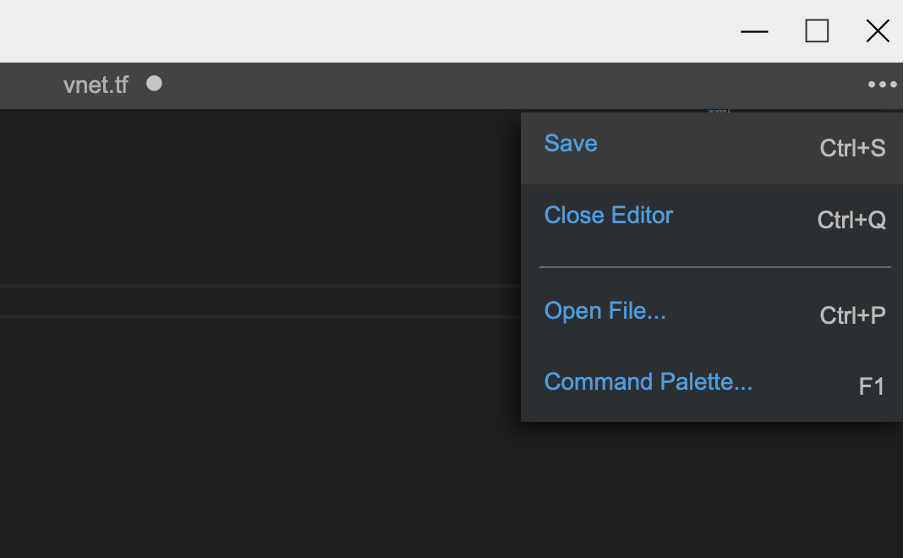
Task: Select the Close Editor menu entry
Action: [711, 219]
